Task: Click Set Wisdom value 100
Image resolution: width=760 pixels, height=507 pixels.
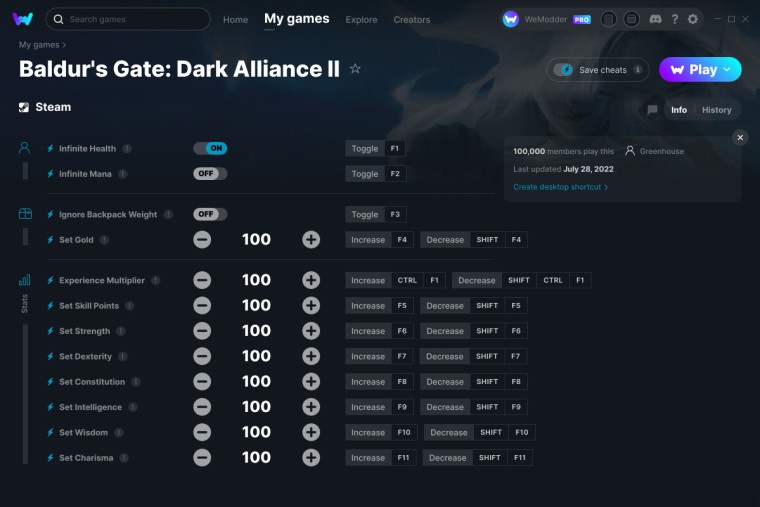Action: click(256, 432)
